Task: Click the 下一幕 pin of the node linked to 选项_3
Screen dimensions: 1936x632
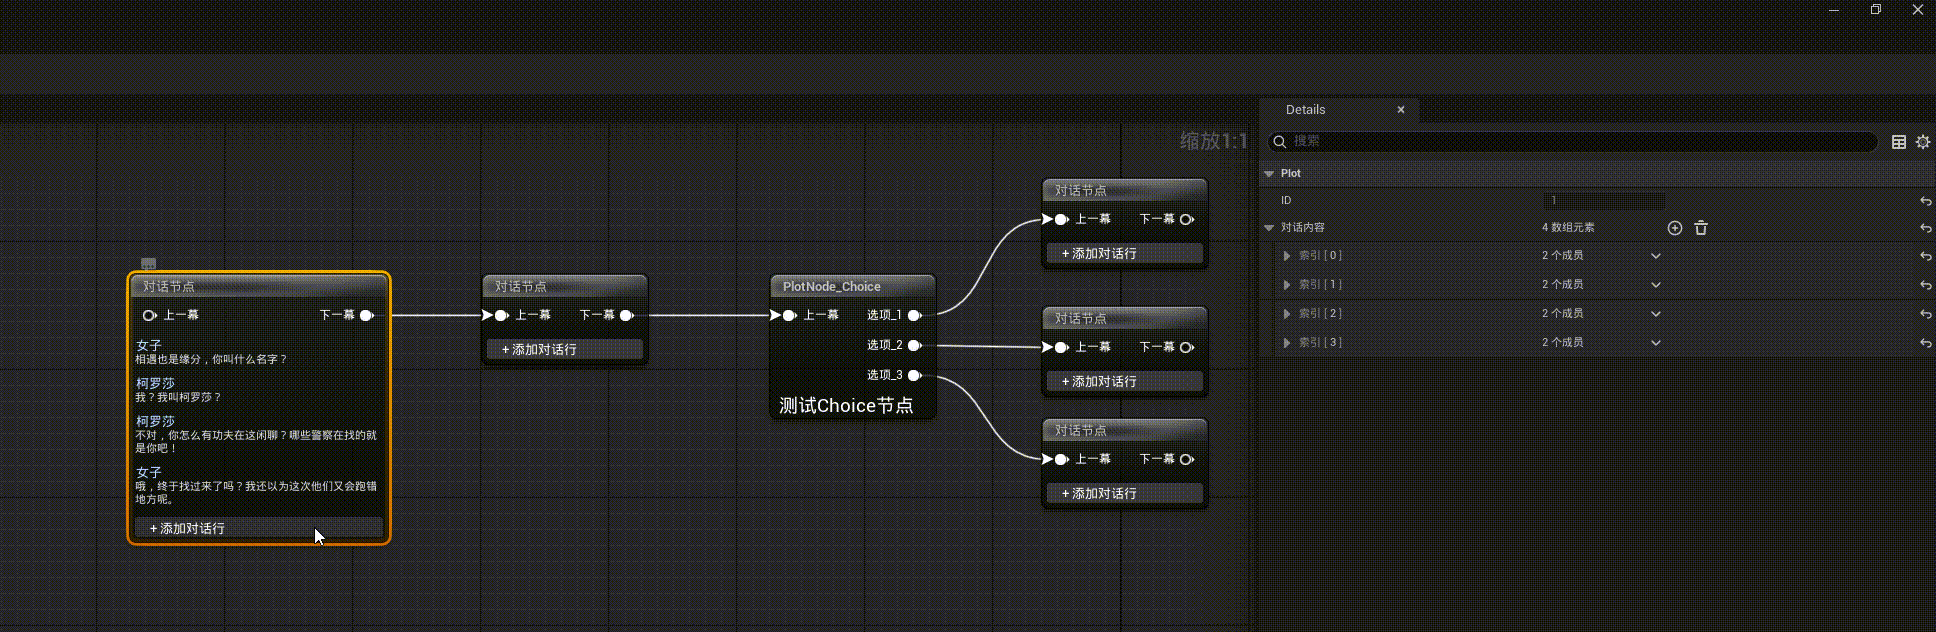Action: (1186, 459)
